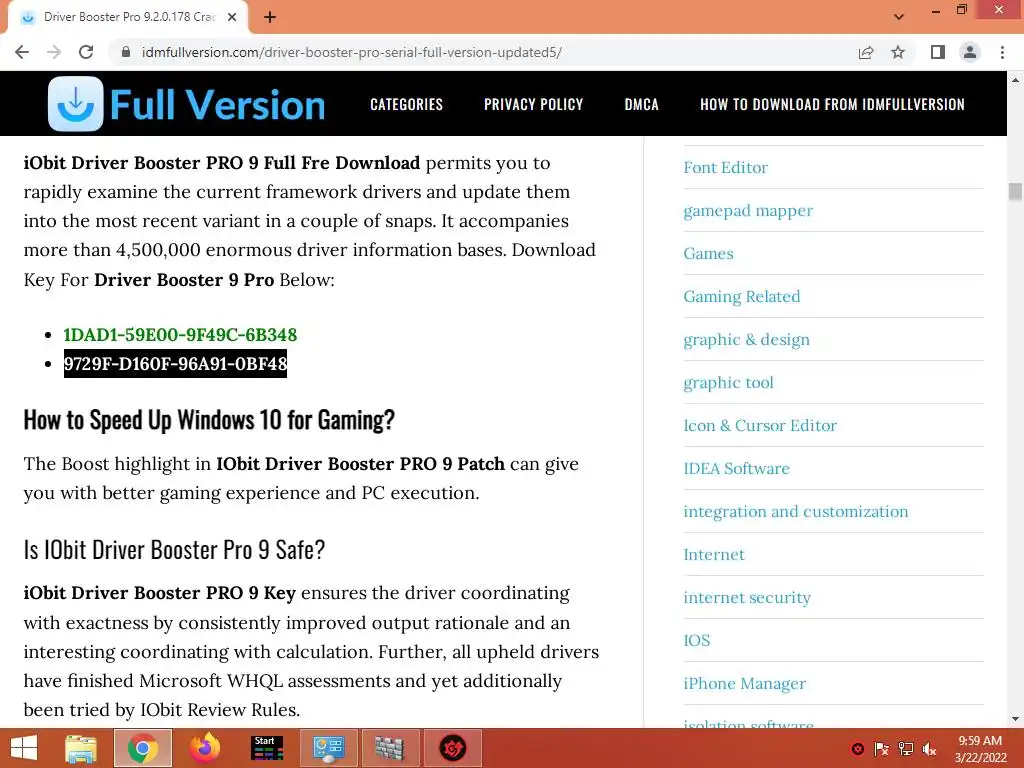Open the iPhone Manager category

744,684
